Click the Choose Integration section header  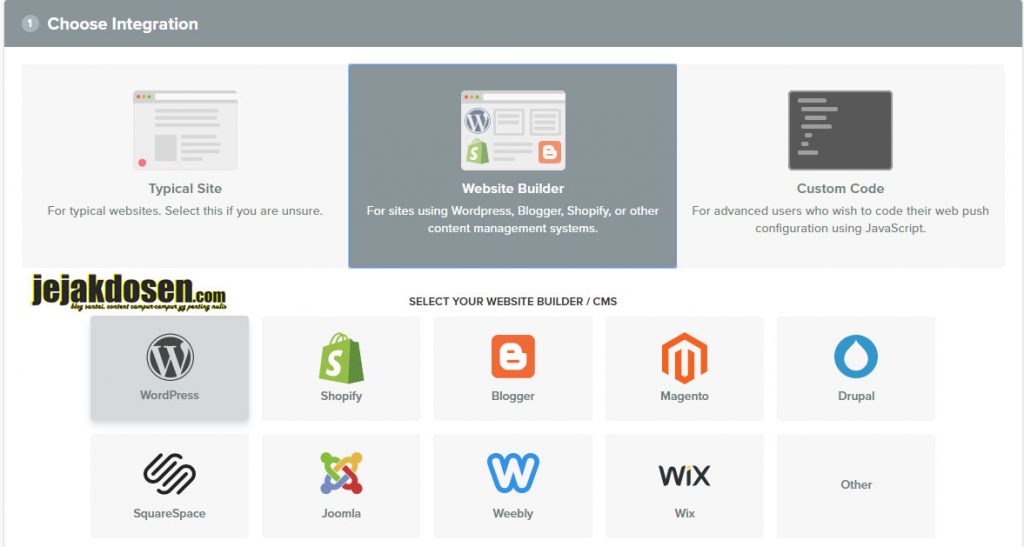513,24
